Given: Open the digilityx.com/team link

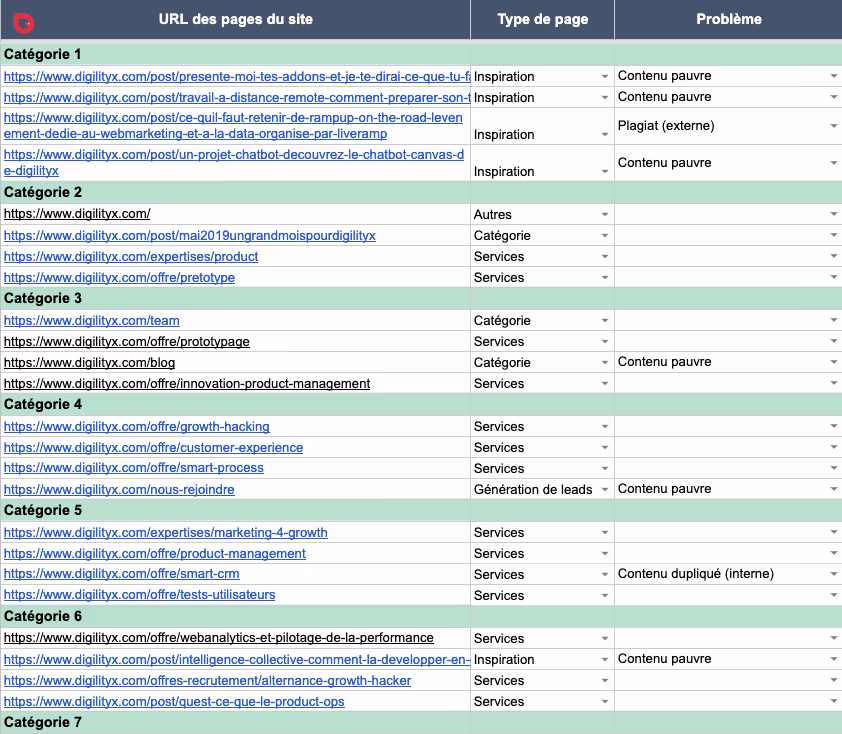Looking at the screenshot, I should 91,321.
